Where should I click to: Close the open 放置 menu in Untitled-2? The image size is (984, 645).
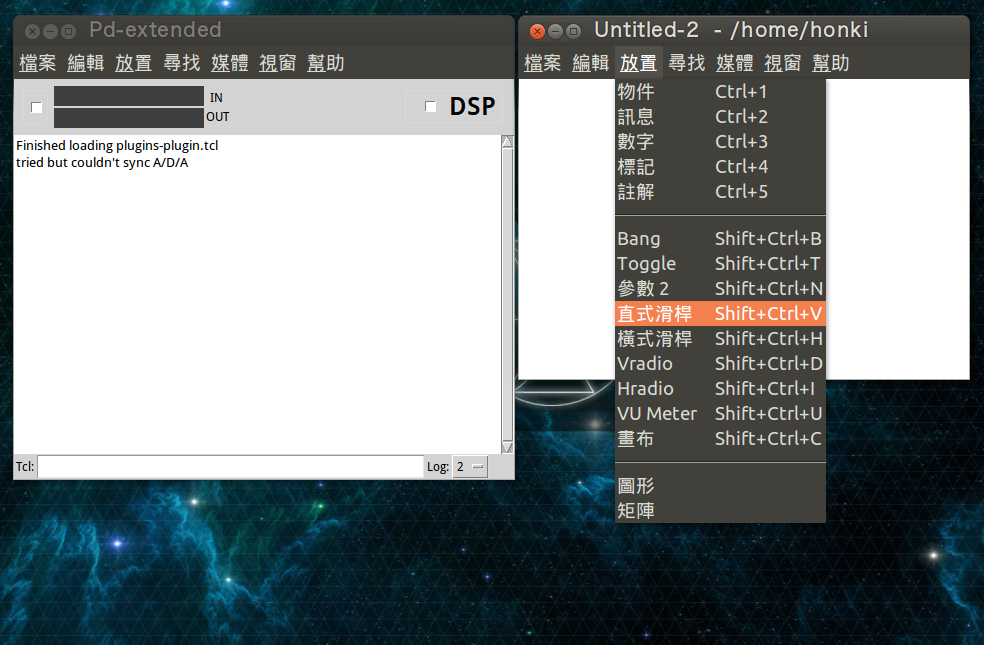point(639,63)
